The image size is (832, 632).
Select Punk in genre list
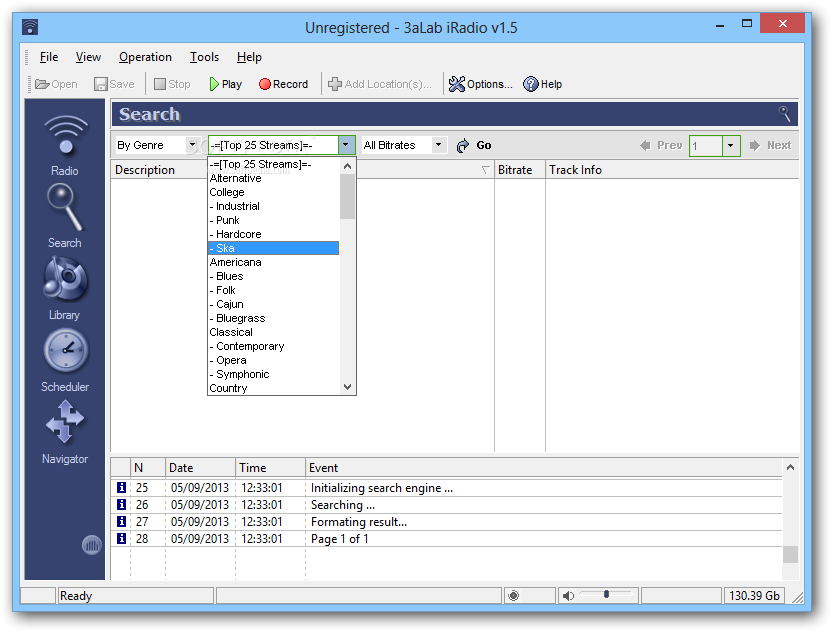pos(273,220)
